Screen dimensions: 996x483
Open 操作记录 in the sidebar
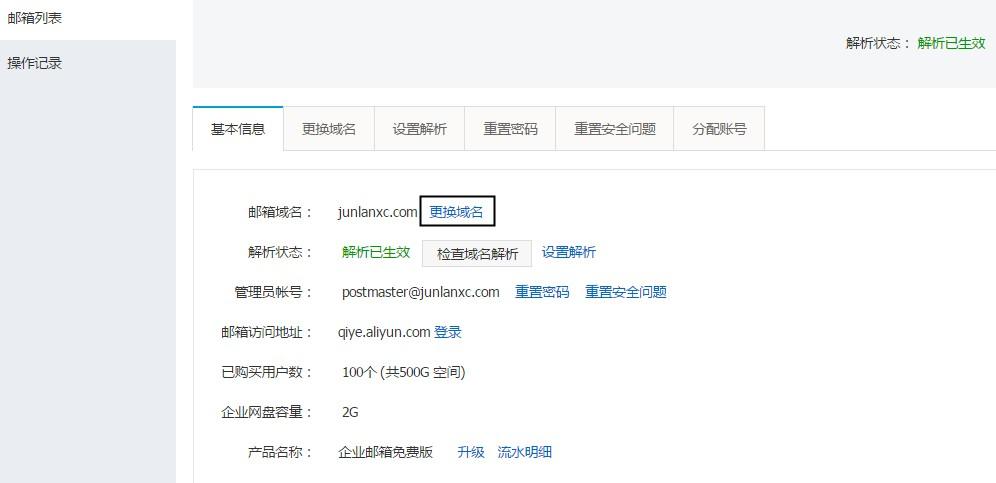34,64
